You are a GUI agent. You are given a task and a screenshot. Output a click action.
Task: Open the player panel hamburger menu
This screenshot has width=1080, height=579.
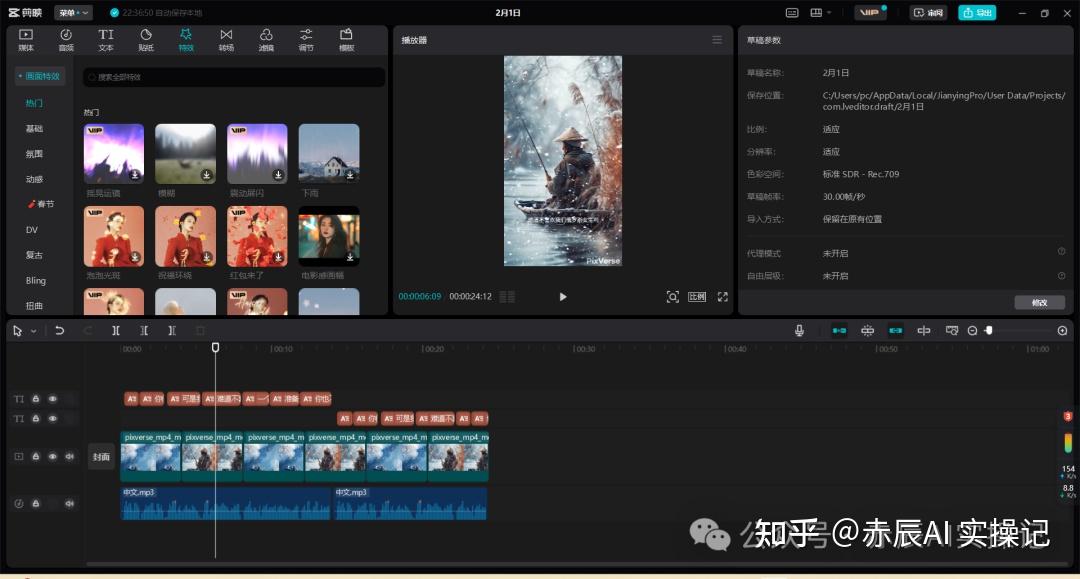(x=717, y=40)
